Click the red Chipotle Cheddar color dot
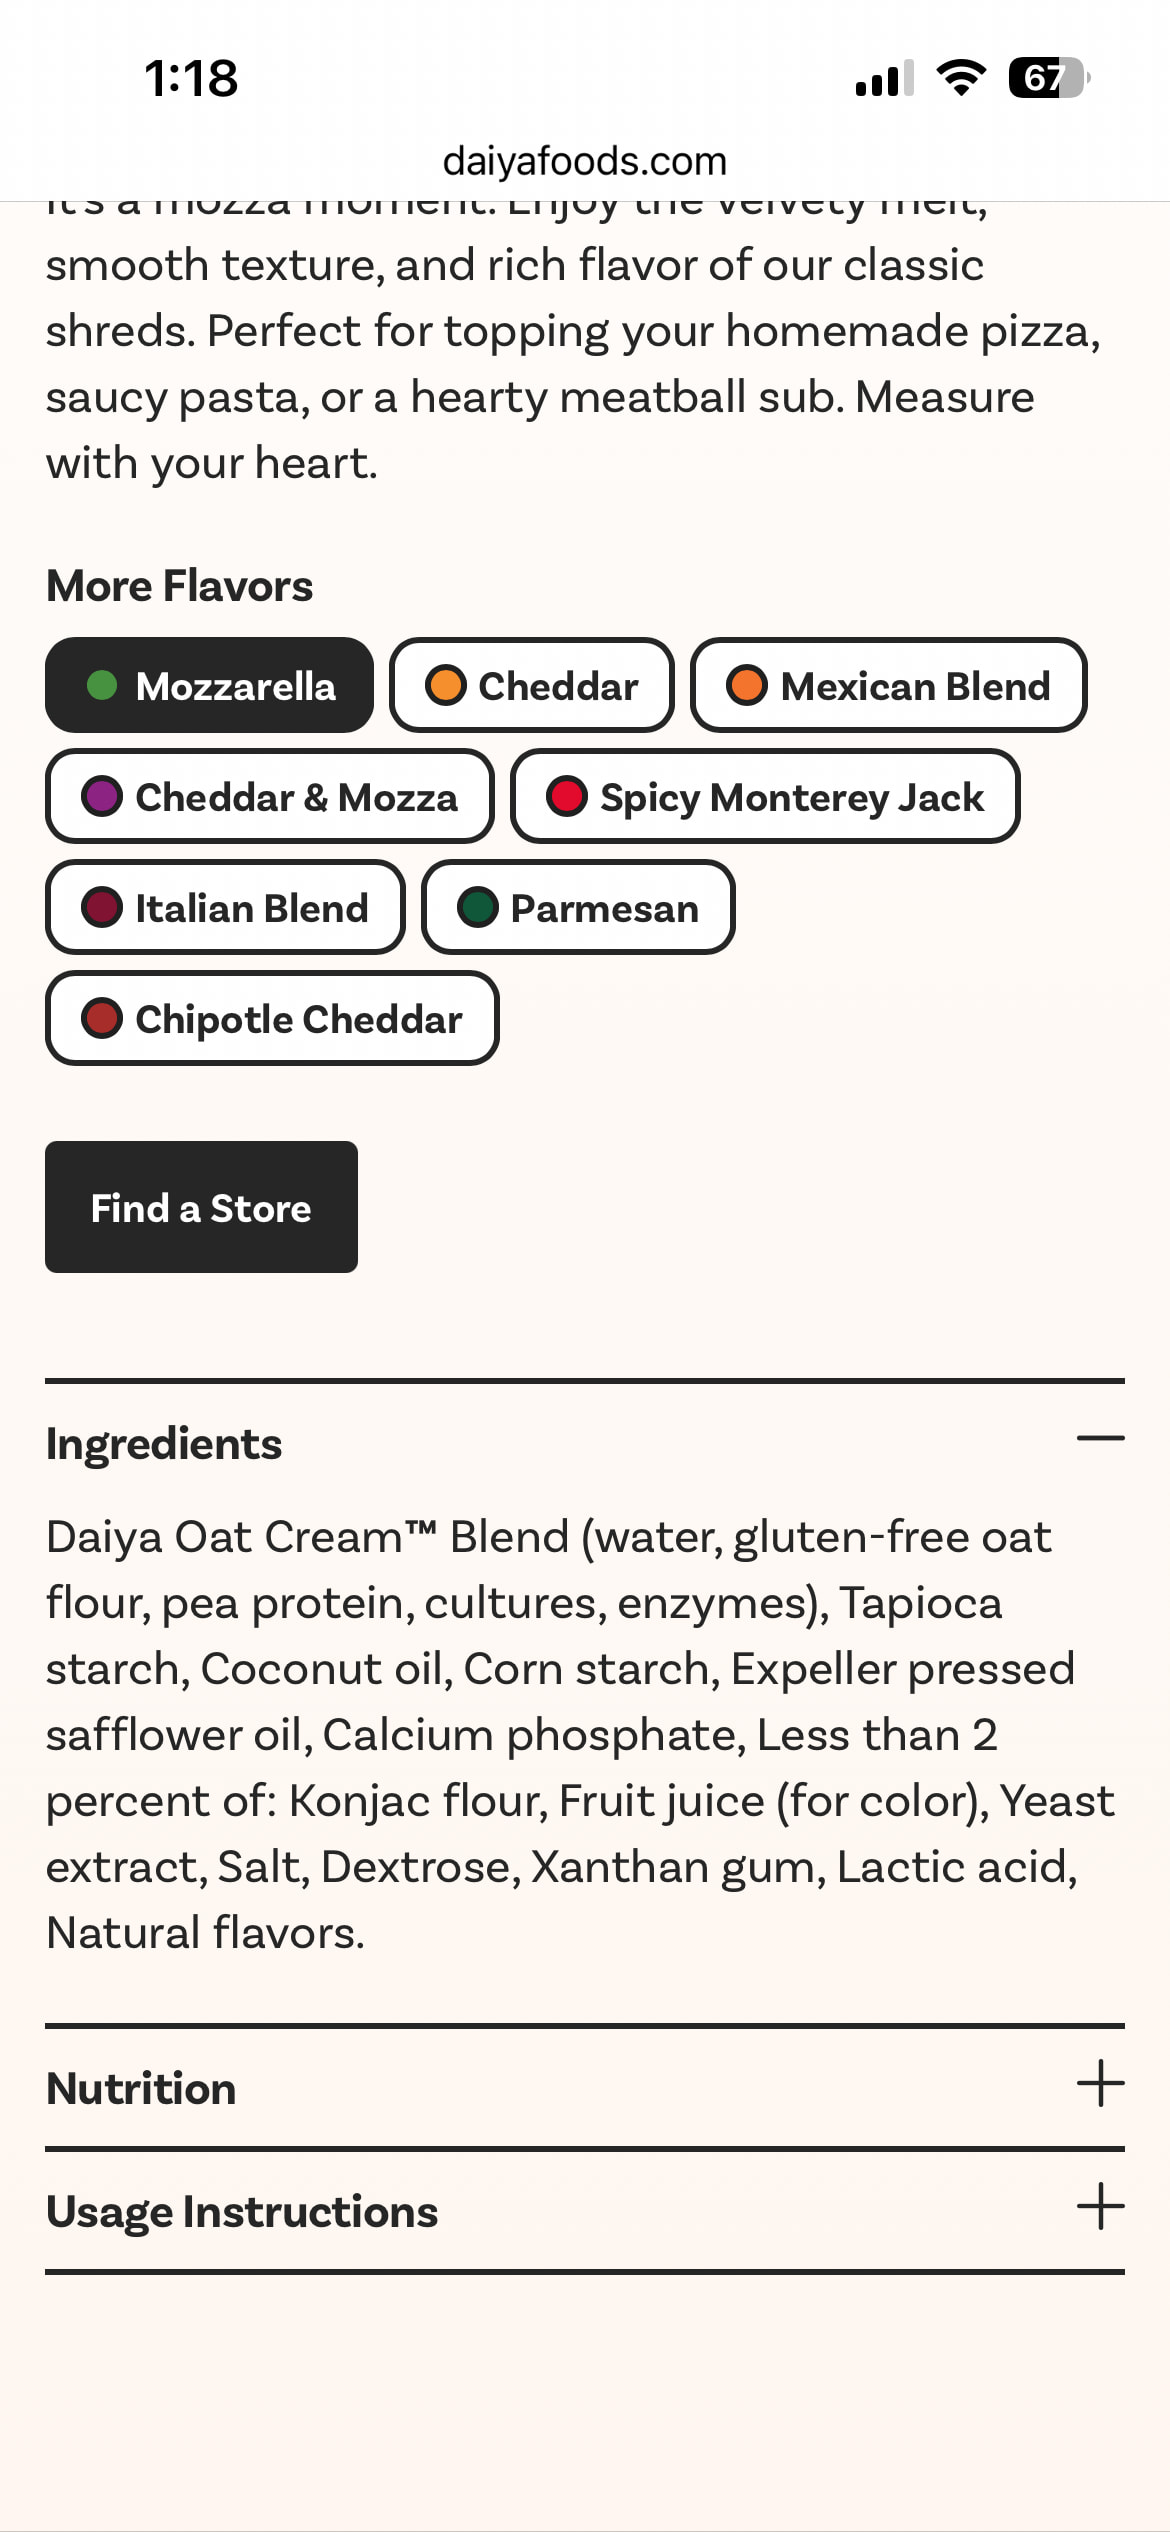 coord(102,1019)
